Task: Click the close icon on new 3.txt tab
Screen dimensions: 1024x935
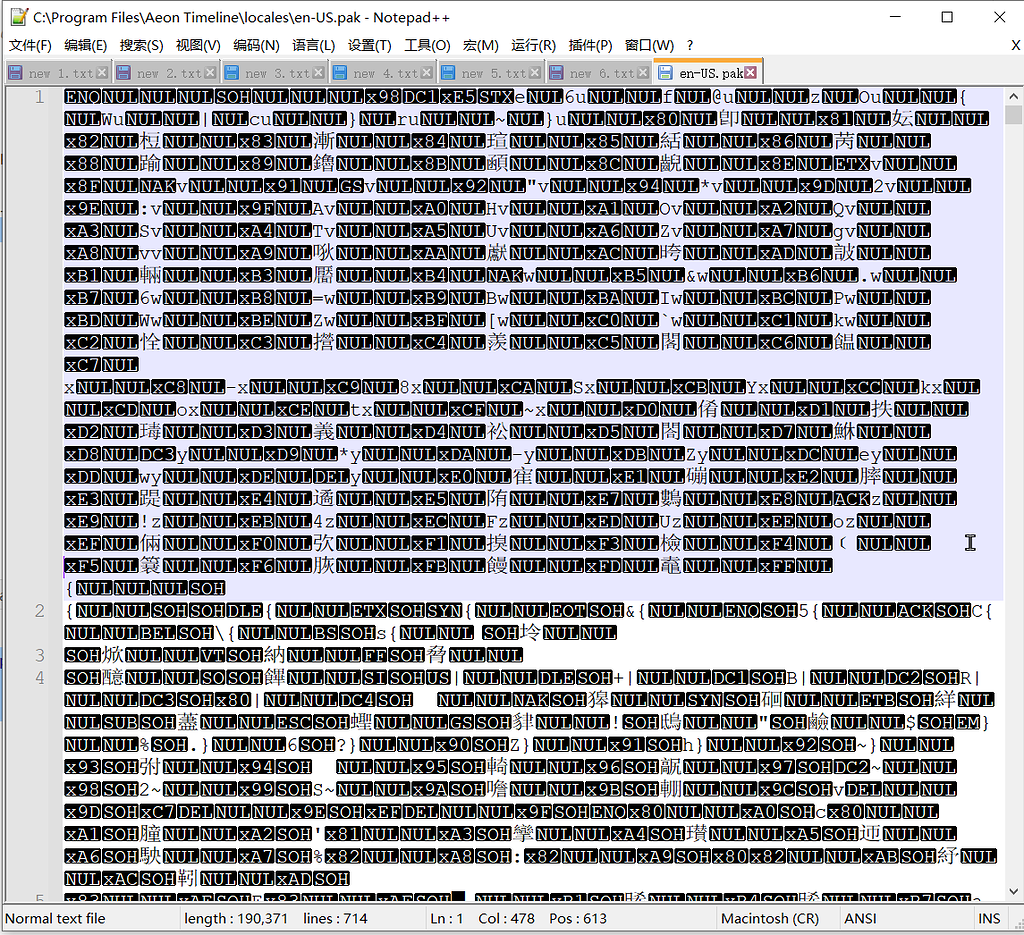Action: [x=319, y=74]
